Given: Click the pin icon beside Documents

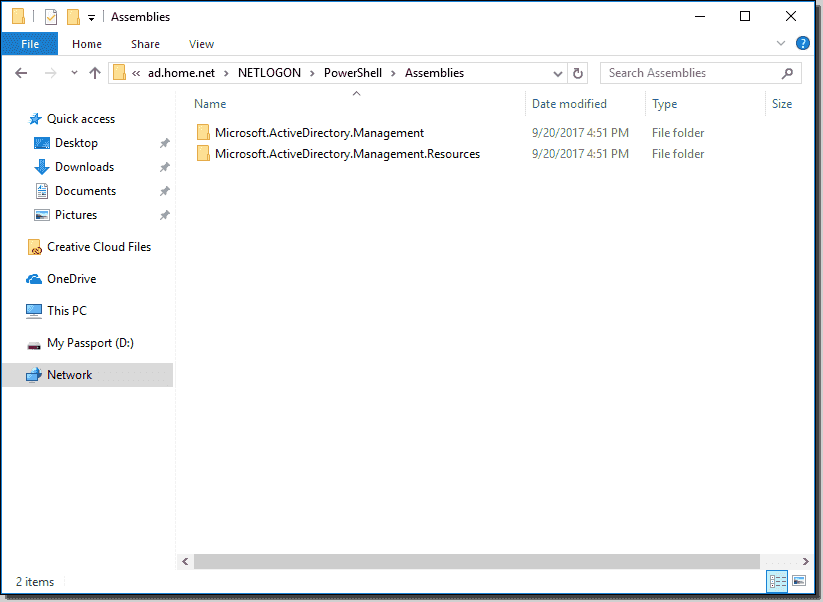Looking at the screenshot, I should (x=164, y=191).
